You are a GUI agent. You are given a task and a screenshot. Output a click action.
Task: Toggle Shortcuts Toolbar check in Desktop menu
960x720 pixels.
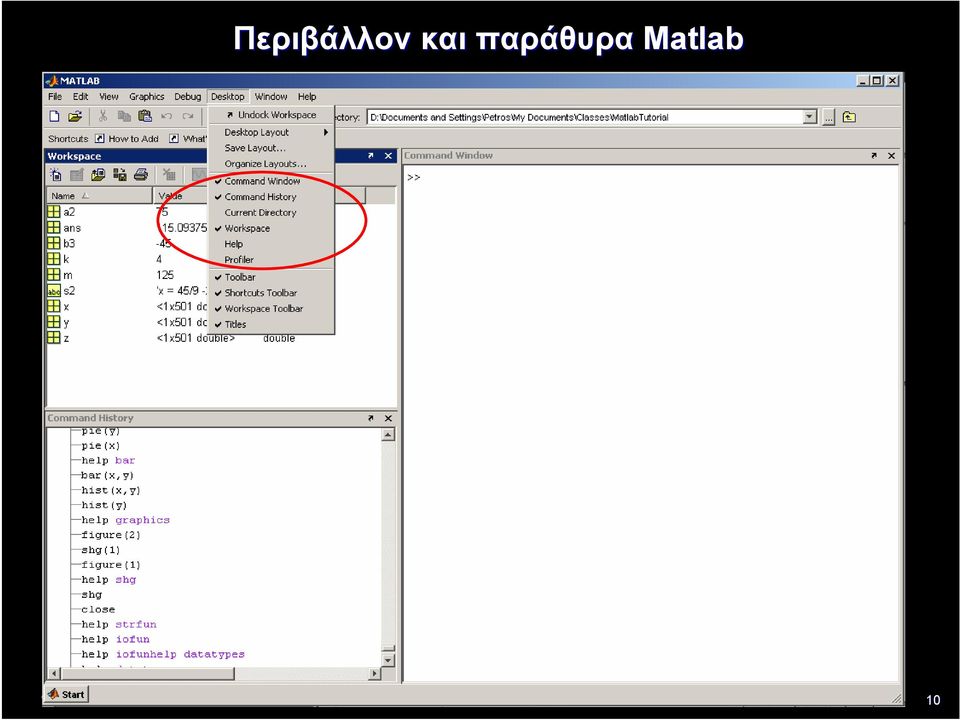point(271,293)
